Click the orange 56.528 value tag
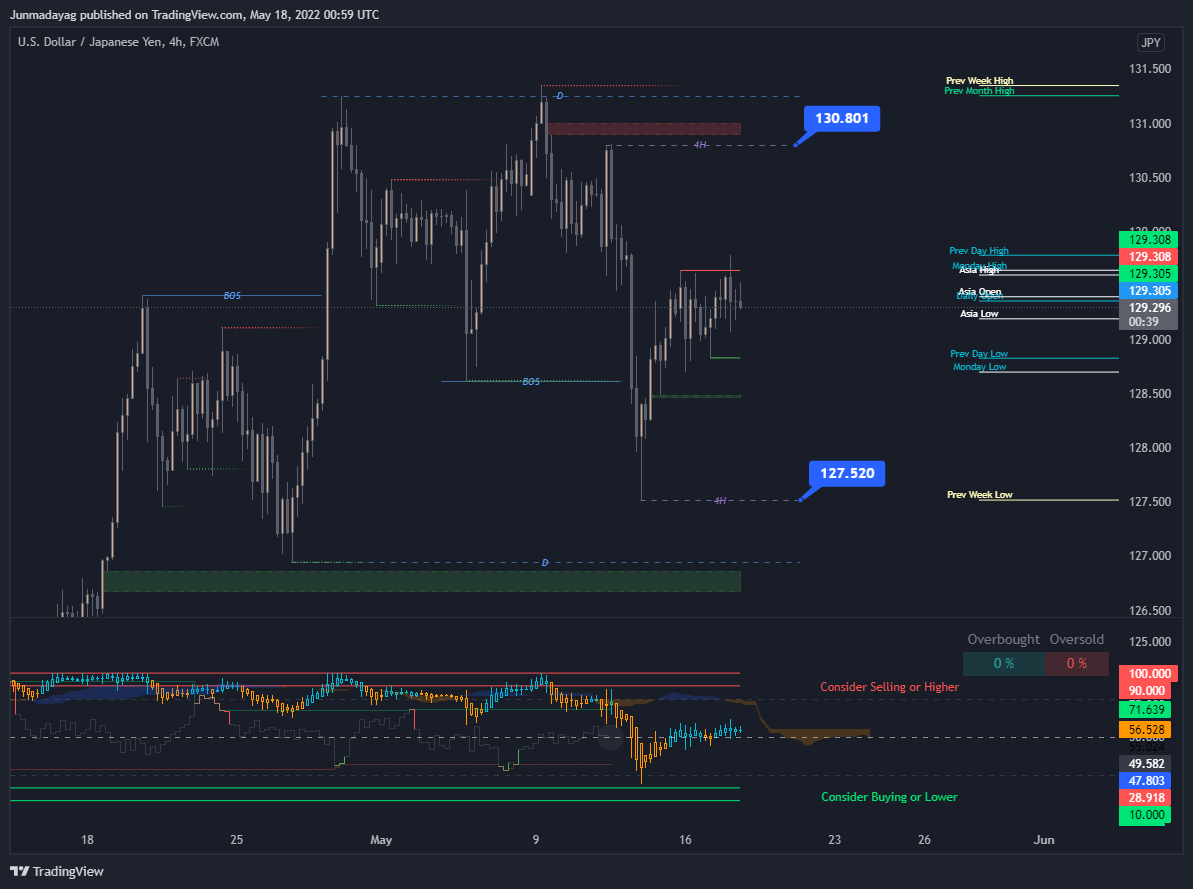1193x889 pixels. 1146,729
